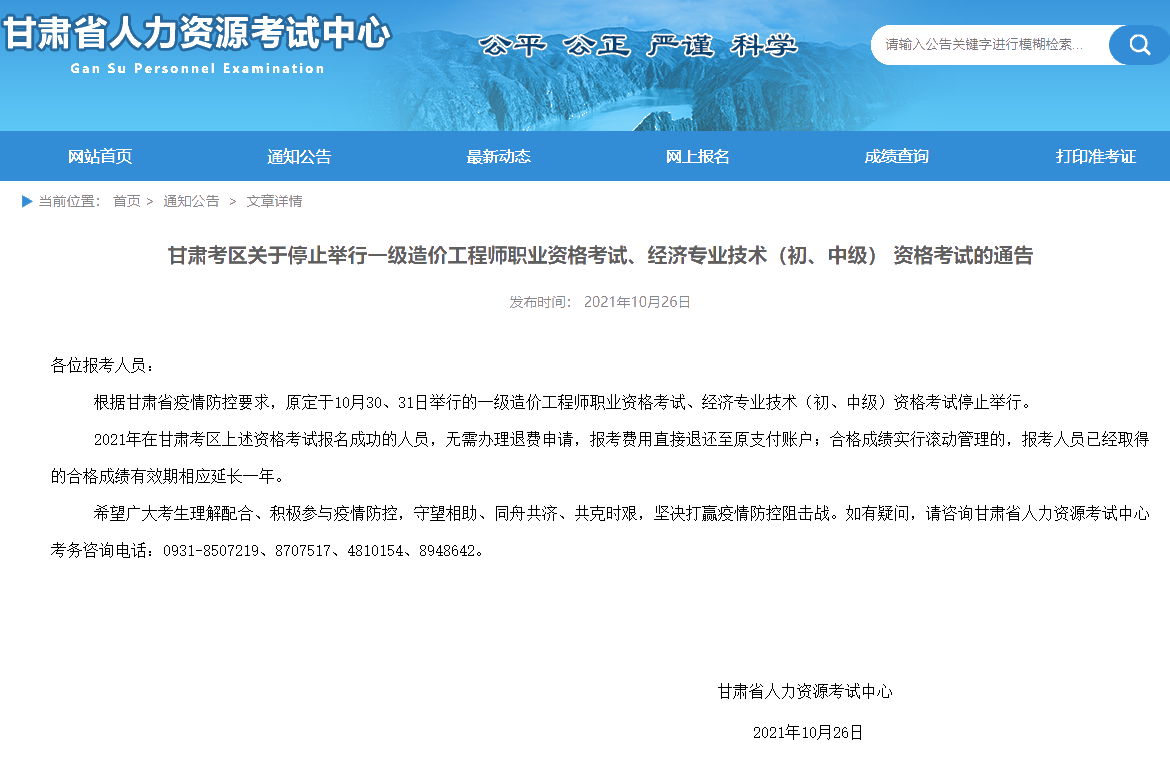
Task: Focus the announcement keyword search field
Action: (989, 45)
